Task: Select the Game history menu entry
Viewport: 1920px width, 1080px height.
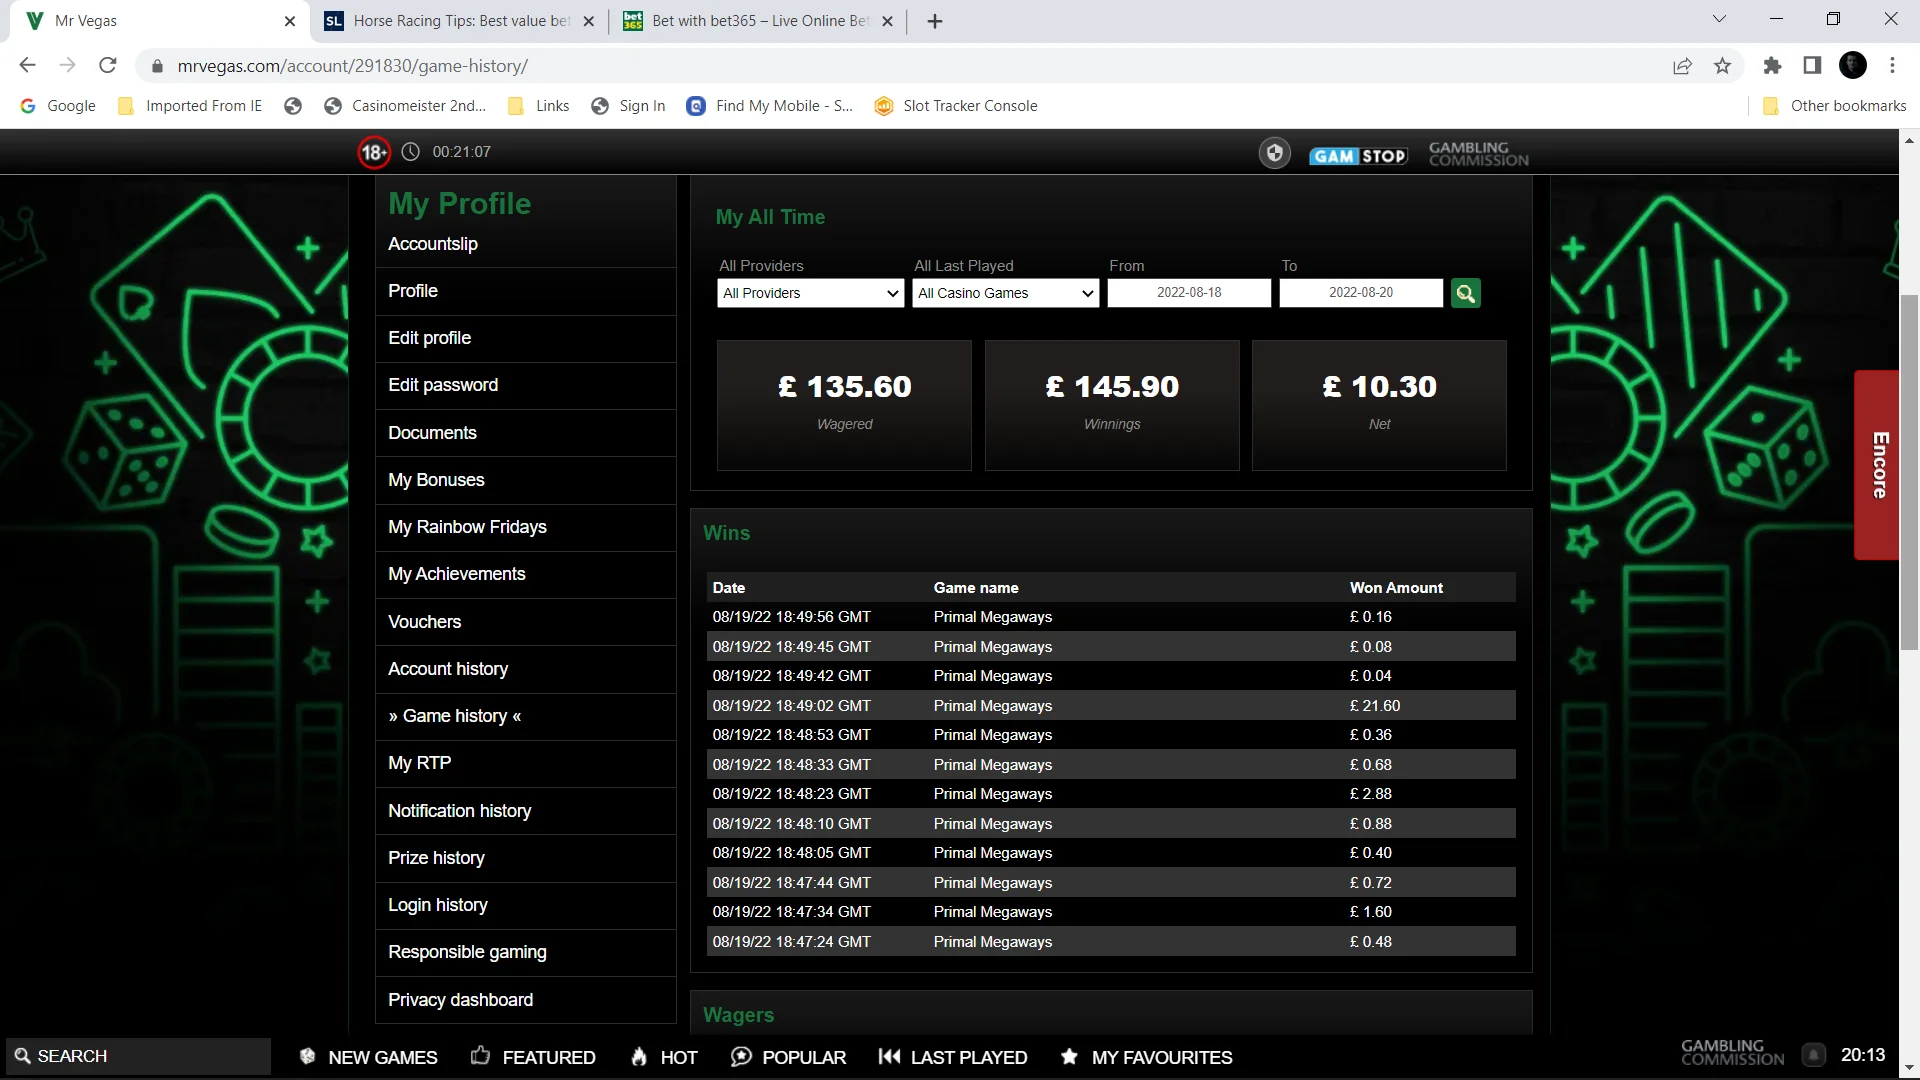Action: (x=455, y=716)
